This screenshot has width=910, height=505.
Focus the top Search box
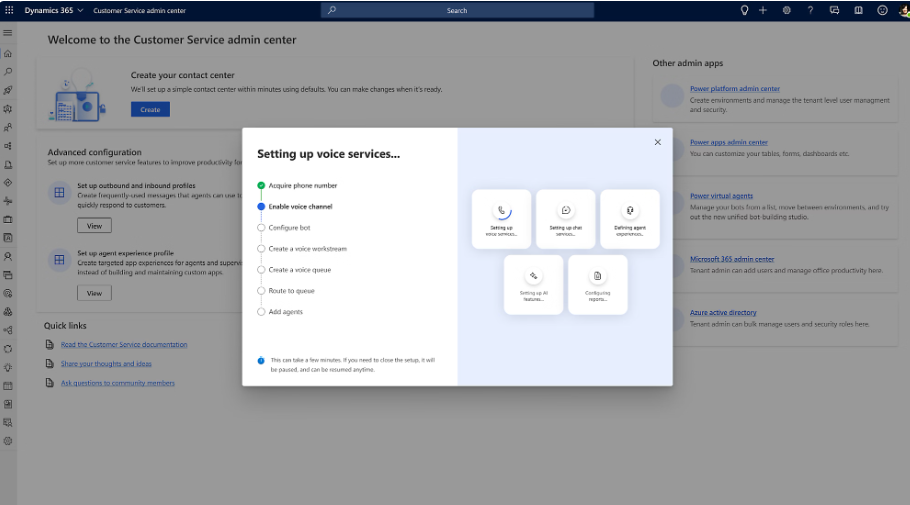pos(457,10)
